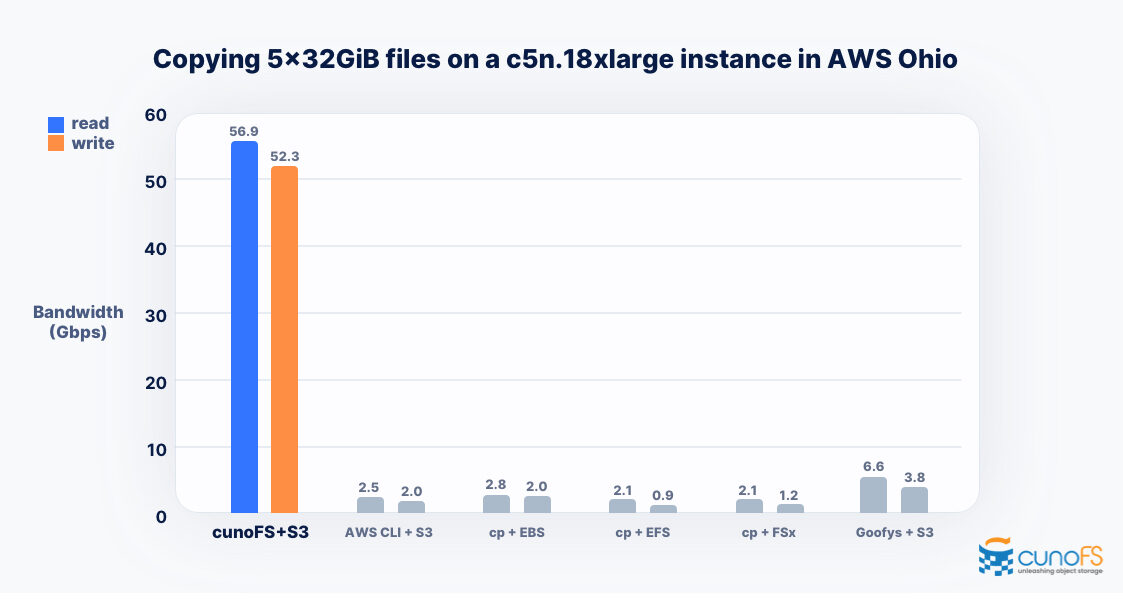Select the cp + EBS write bar
This screenshot has width=1123, height=599.
coord(537,504)
